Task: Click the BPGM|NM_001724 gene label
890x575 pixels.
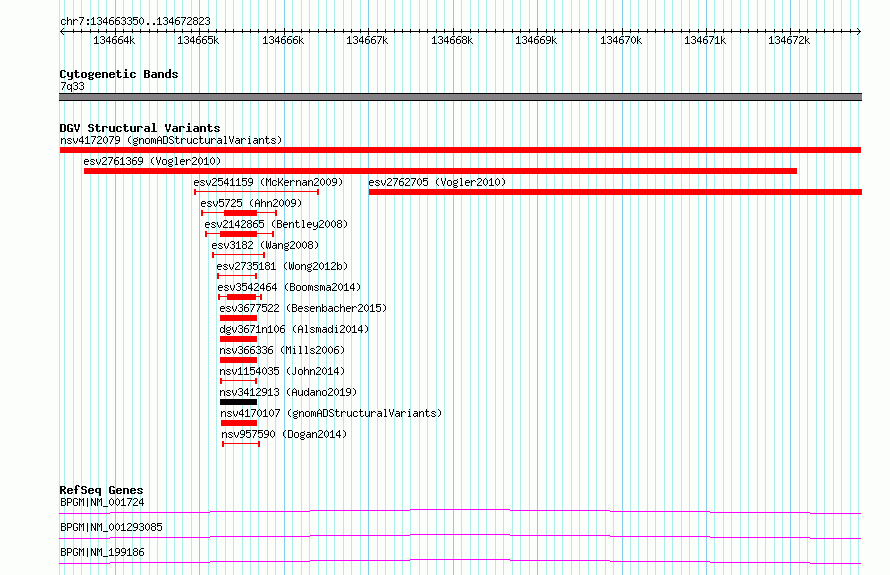Action: [x=102, y=502]
